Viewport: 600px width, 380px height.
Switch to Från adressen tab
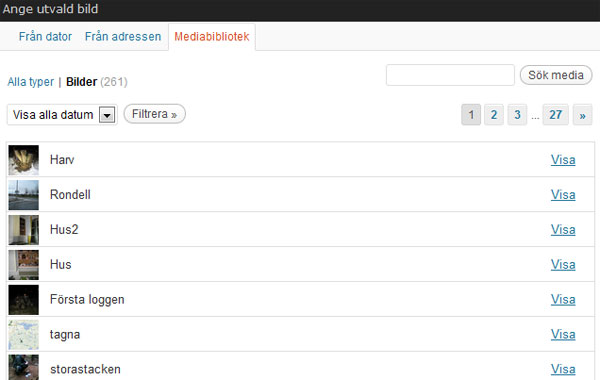123,36
